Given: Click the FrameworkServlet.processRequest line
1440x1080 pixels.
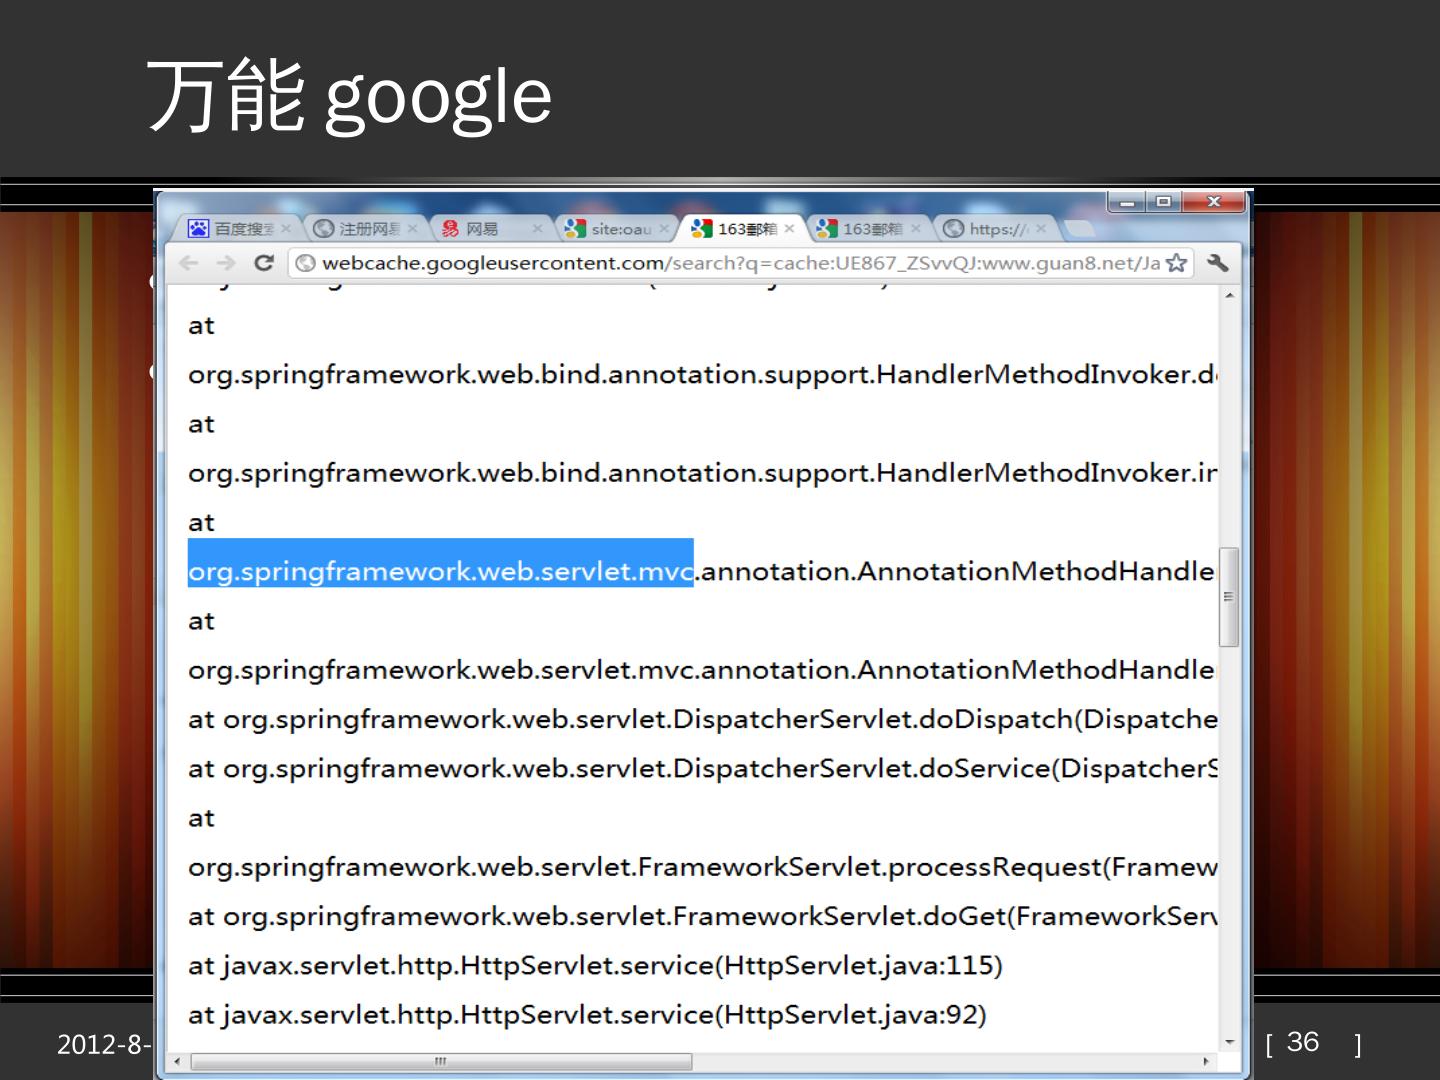Looking at the screenshot, I should coord(702,866).
